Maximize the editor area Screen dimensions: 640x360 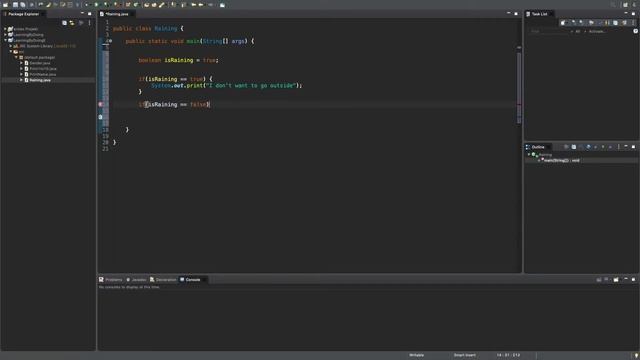coord(516,14)
